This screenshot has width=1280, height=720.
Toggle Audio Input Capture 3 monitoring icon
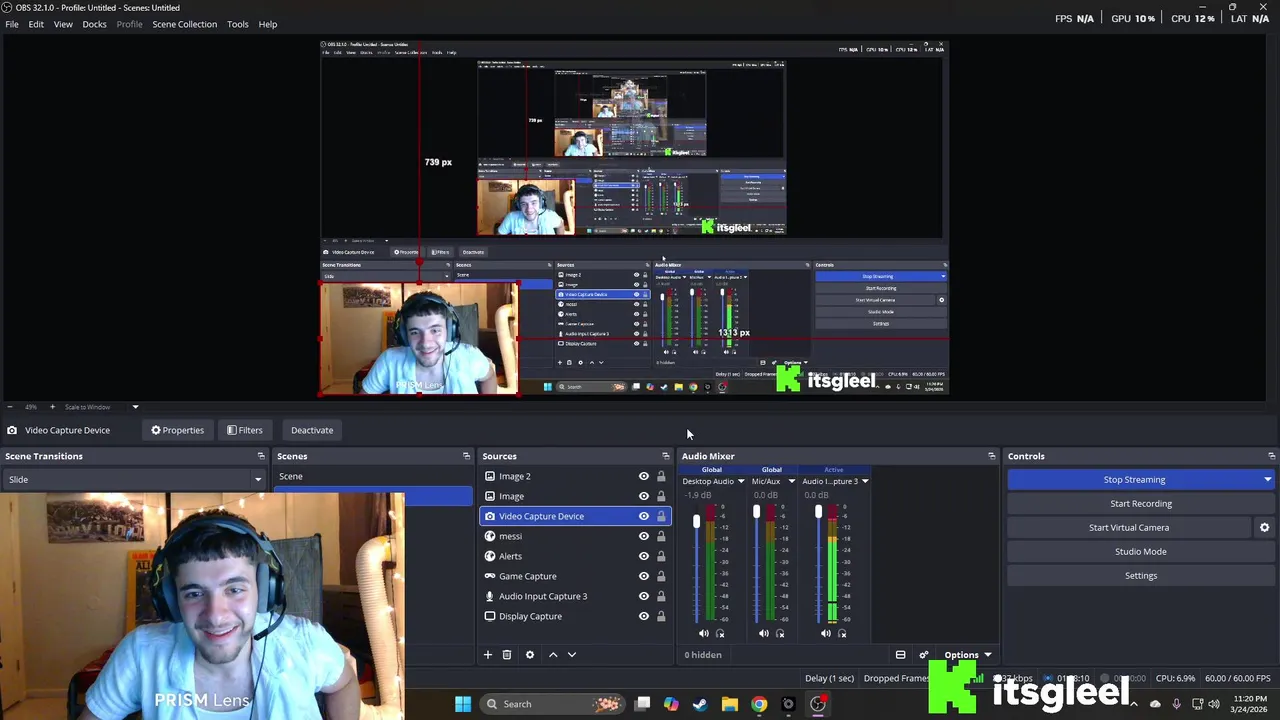[842, 633]
